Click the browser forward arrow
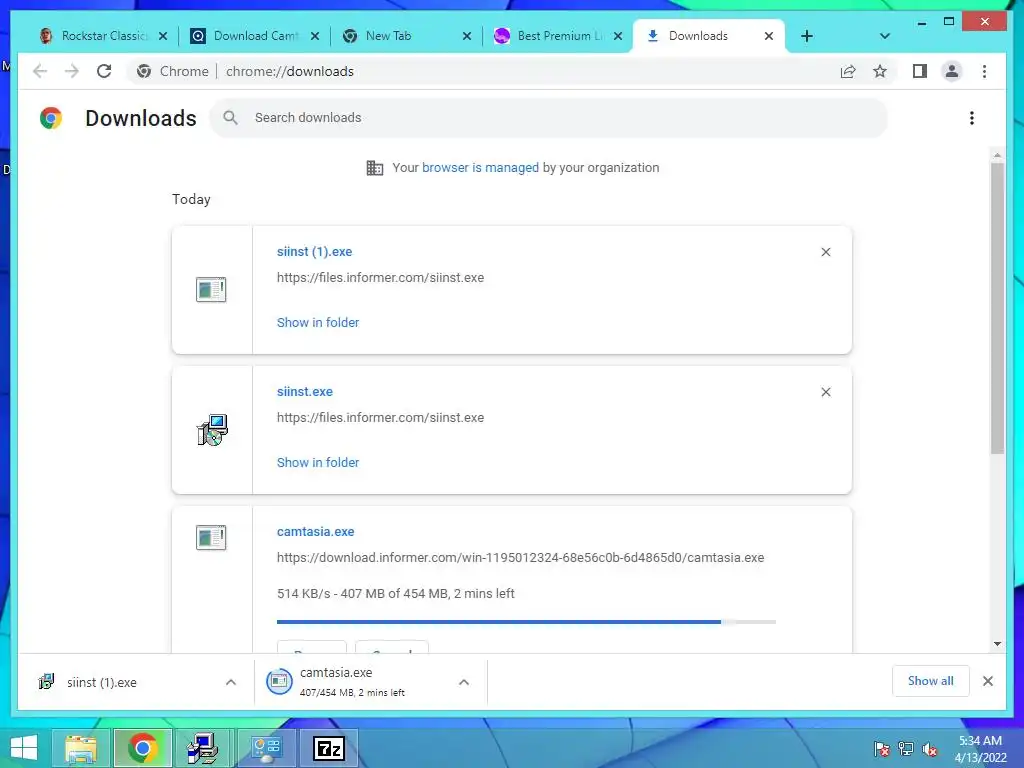Image resolution: width=1024 pixels, height=768 pixels. [72, 71]
